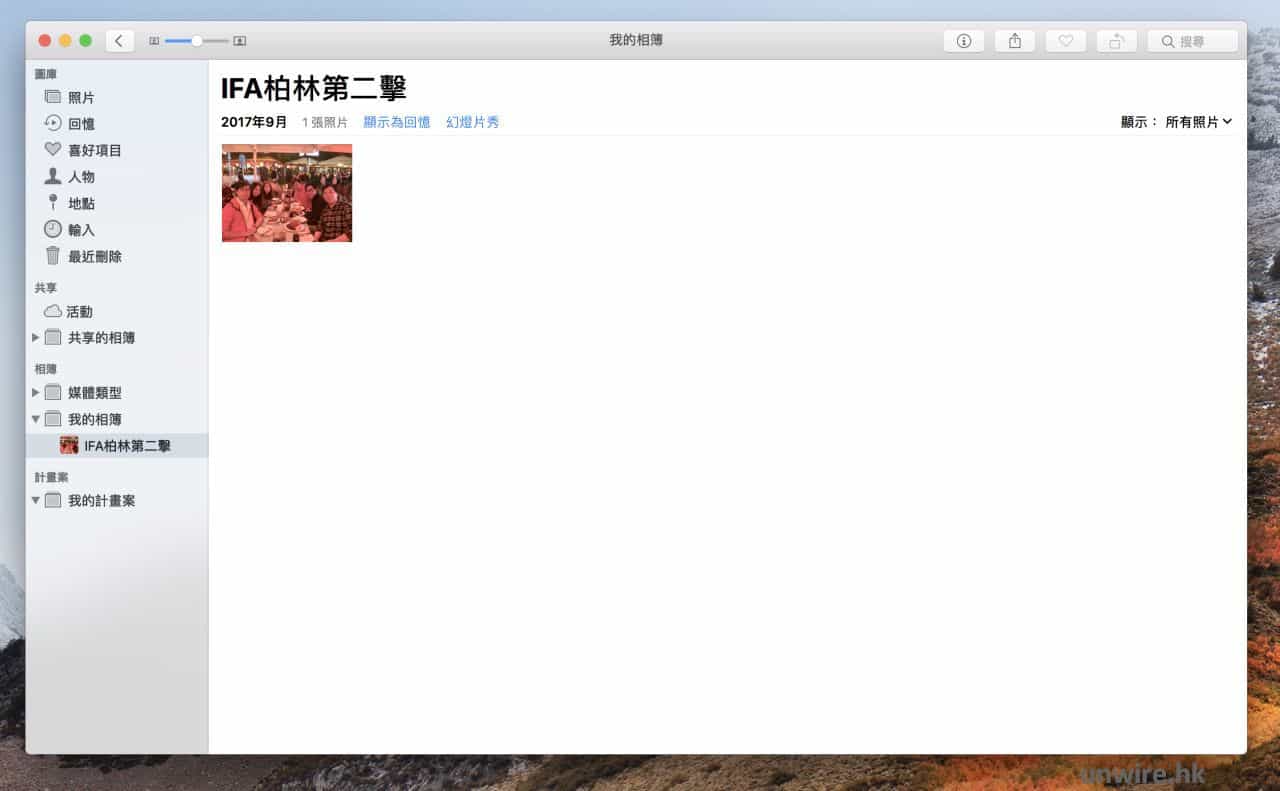The image size is (1280, 791).
Task: Open 地點 (Places) in the sidebar
Action: 81,203
